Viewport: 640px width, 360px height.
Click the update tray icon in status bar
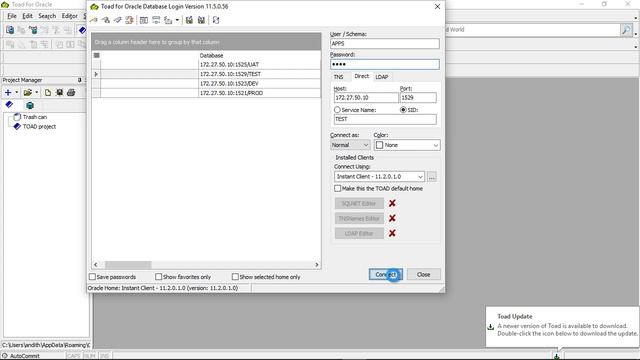[556, 356]
